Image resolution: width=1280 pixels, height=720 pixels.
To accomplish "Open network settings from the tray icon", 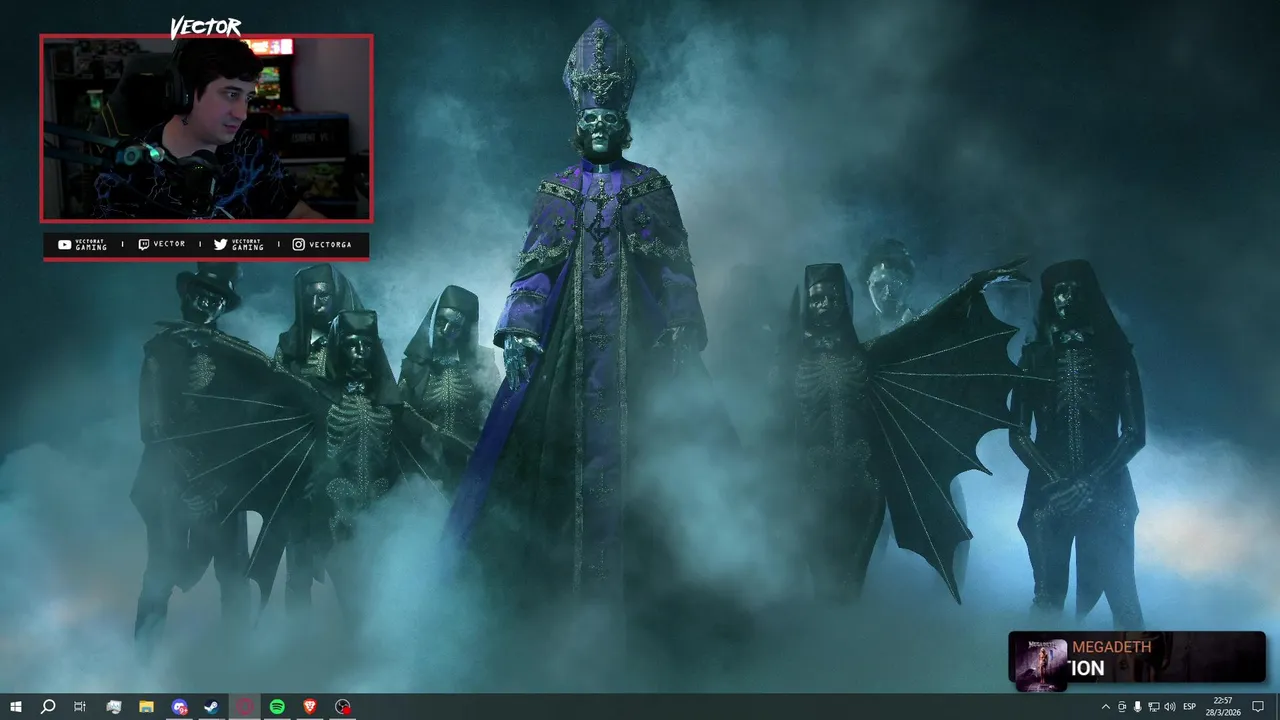I will pos(1154,707).
